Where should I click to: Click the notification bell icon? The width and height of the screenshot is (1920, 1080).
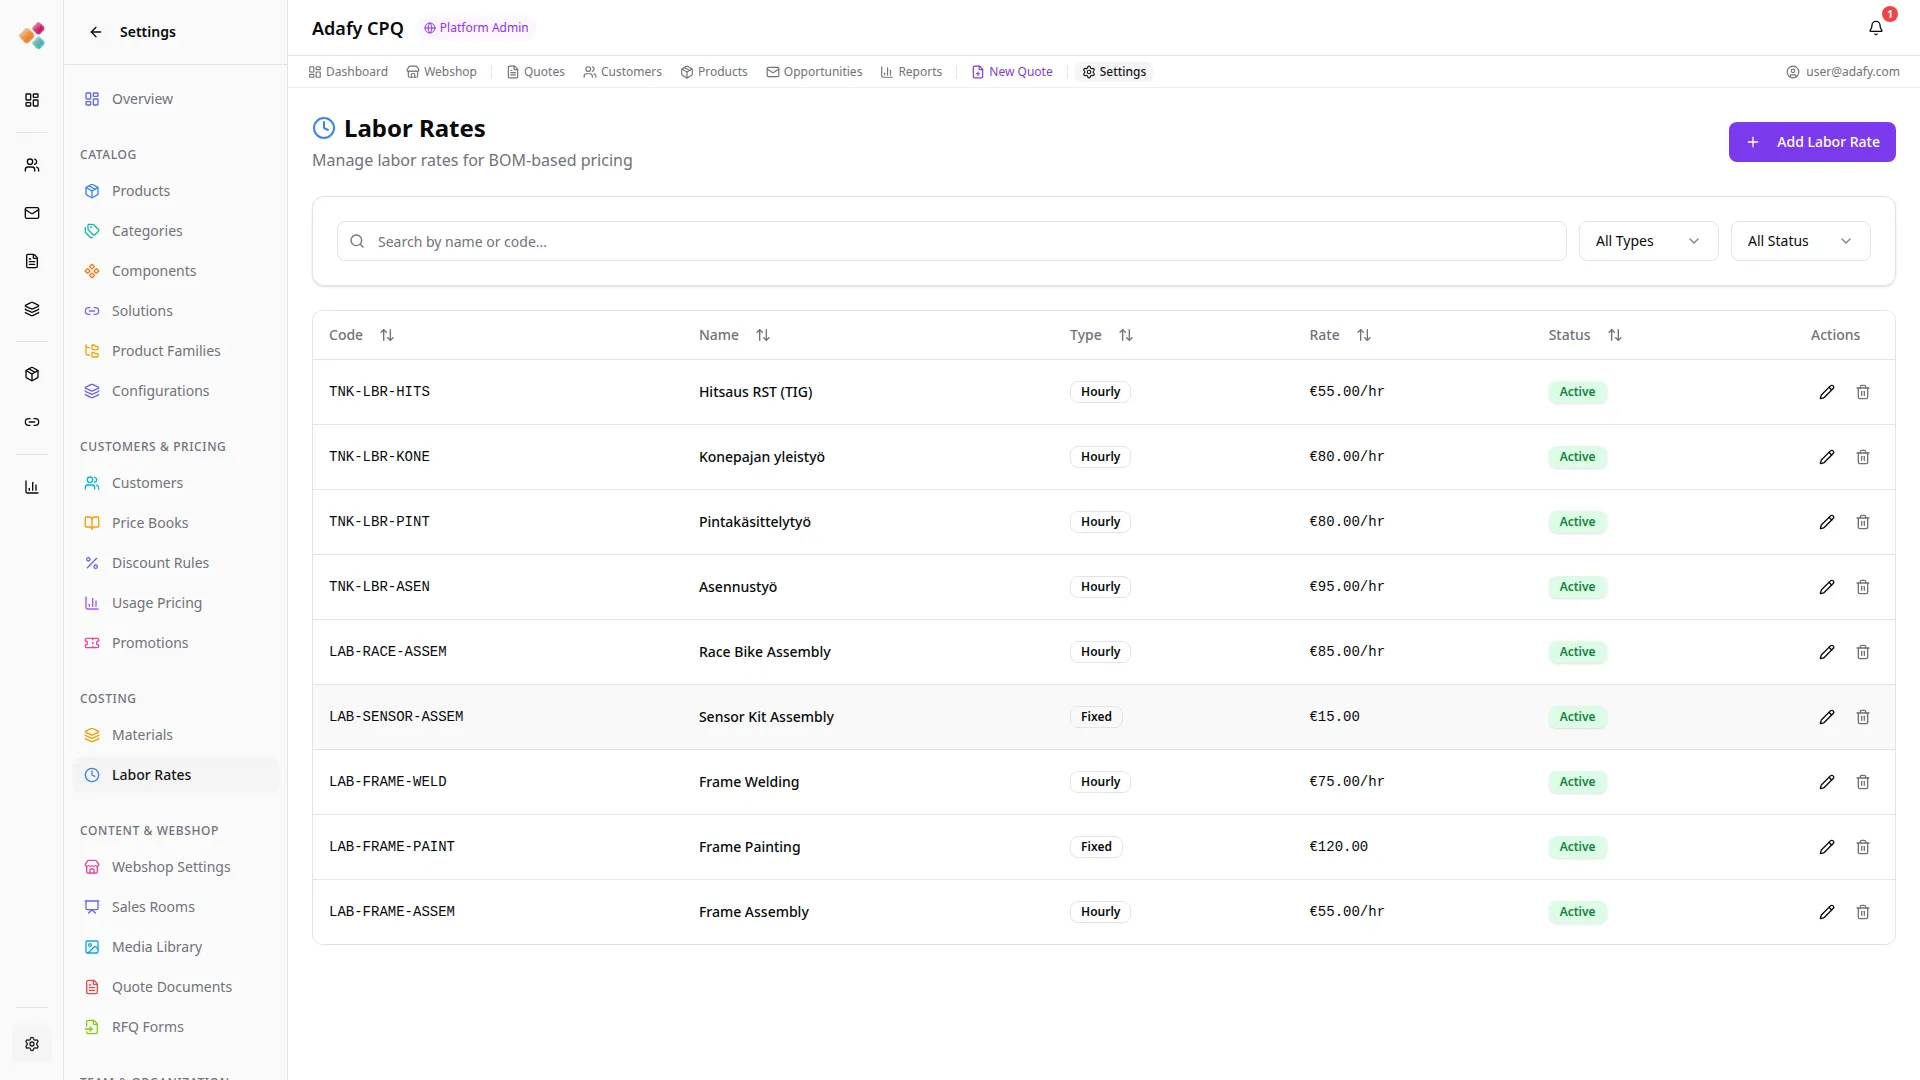(1875, 28)
